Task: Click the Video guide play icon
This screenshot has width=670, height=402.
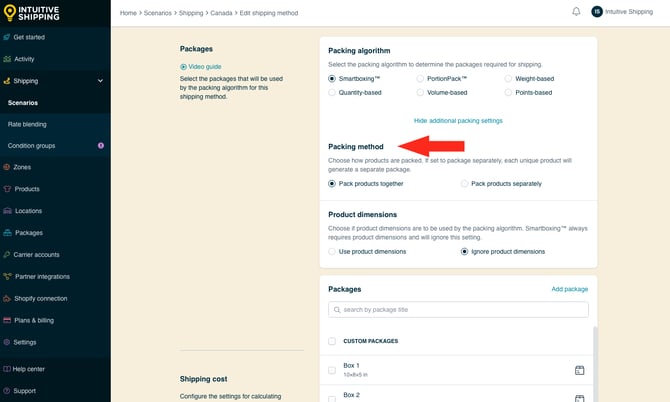Action: click(x=183, y=67)
